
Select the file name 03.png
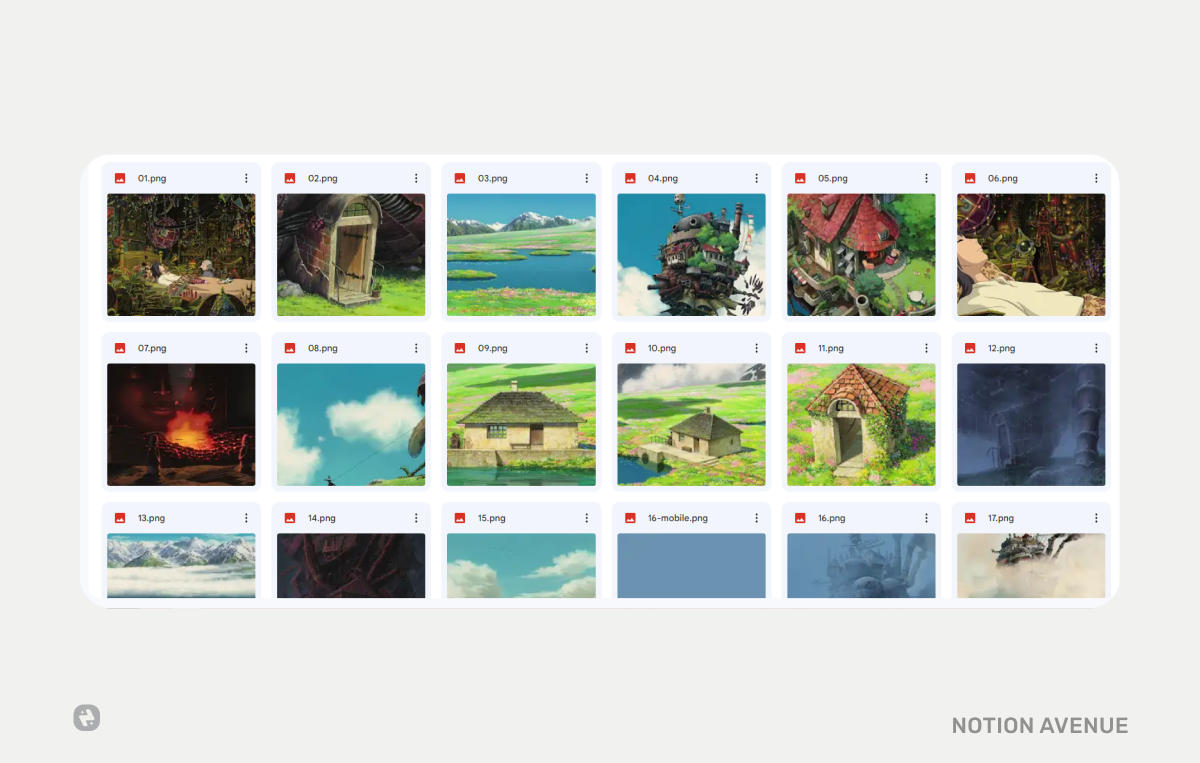[x=492, y=178]
